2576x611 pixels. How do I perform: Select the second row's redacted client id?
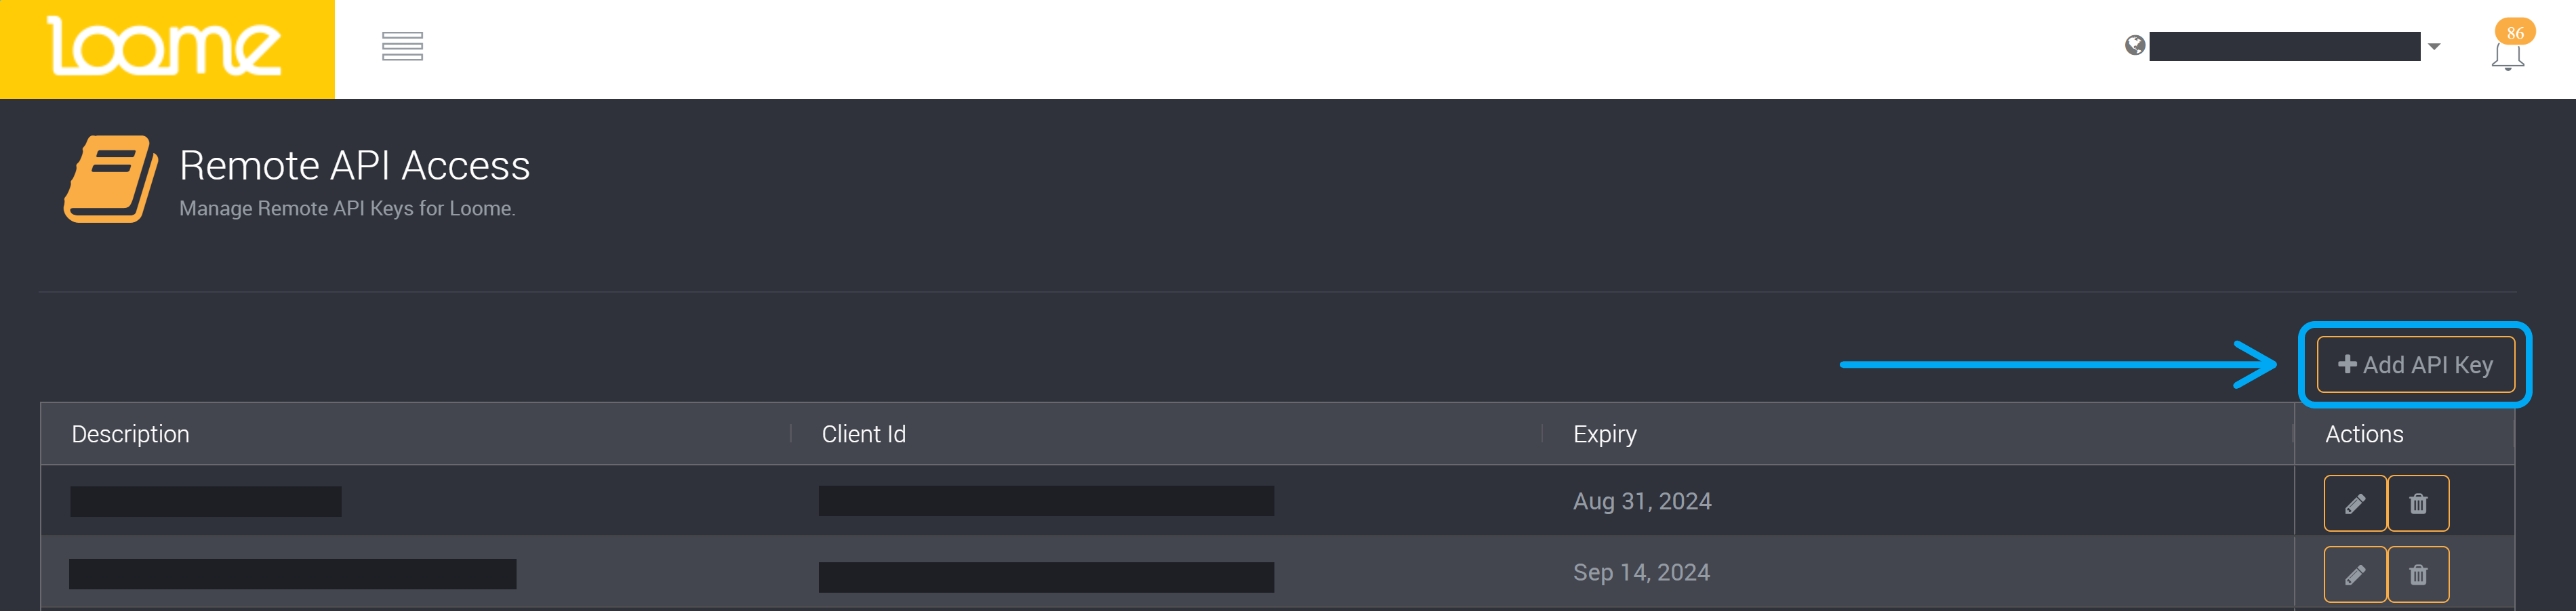click(x=1046, y=577)
